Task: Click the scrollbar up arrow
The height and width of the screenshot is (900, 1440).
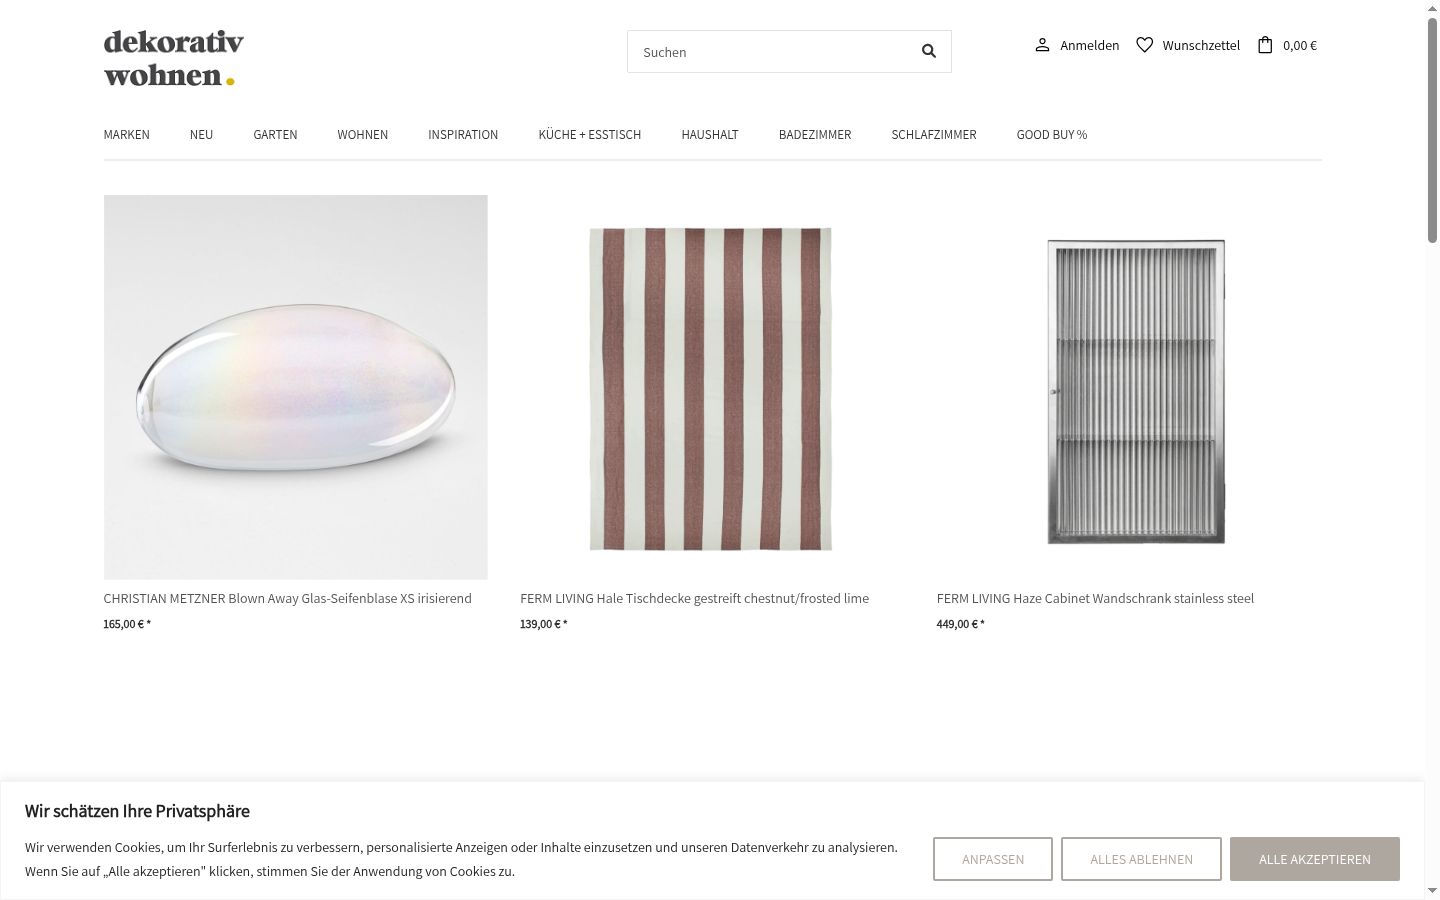Action: (1432, 8)
